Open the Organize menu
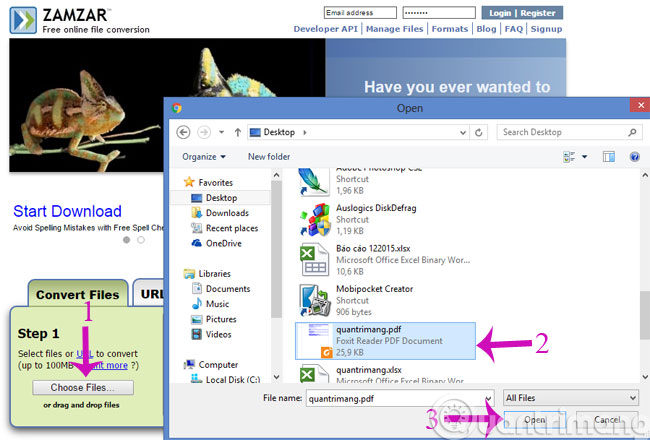Screen dimensions: 650x440 (204, 157)
